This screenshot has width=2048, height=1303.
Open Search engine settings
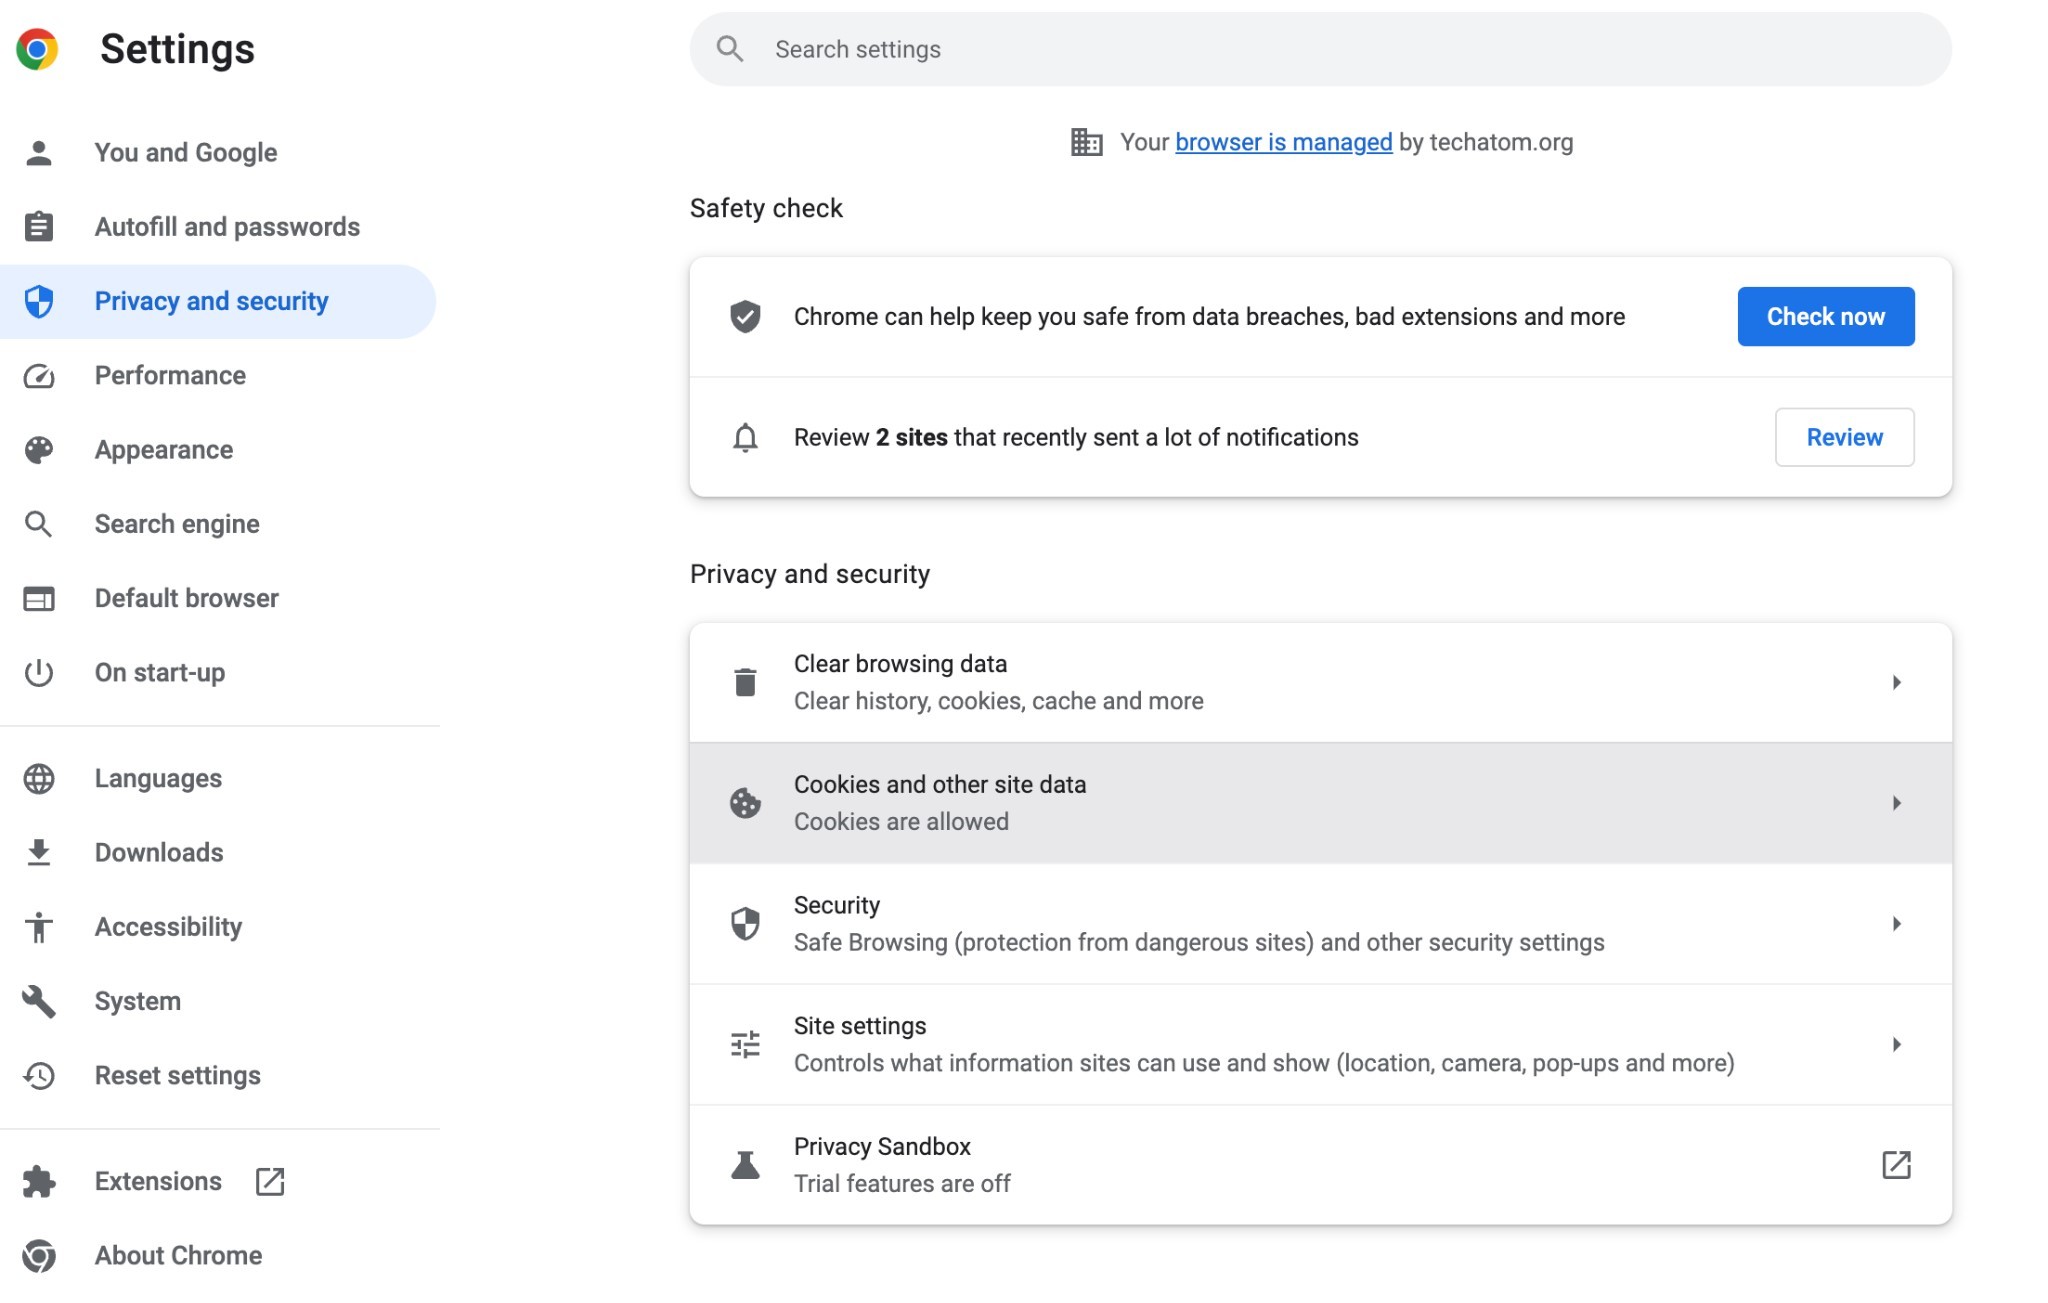click(x=218, y=524)
